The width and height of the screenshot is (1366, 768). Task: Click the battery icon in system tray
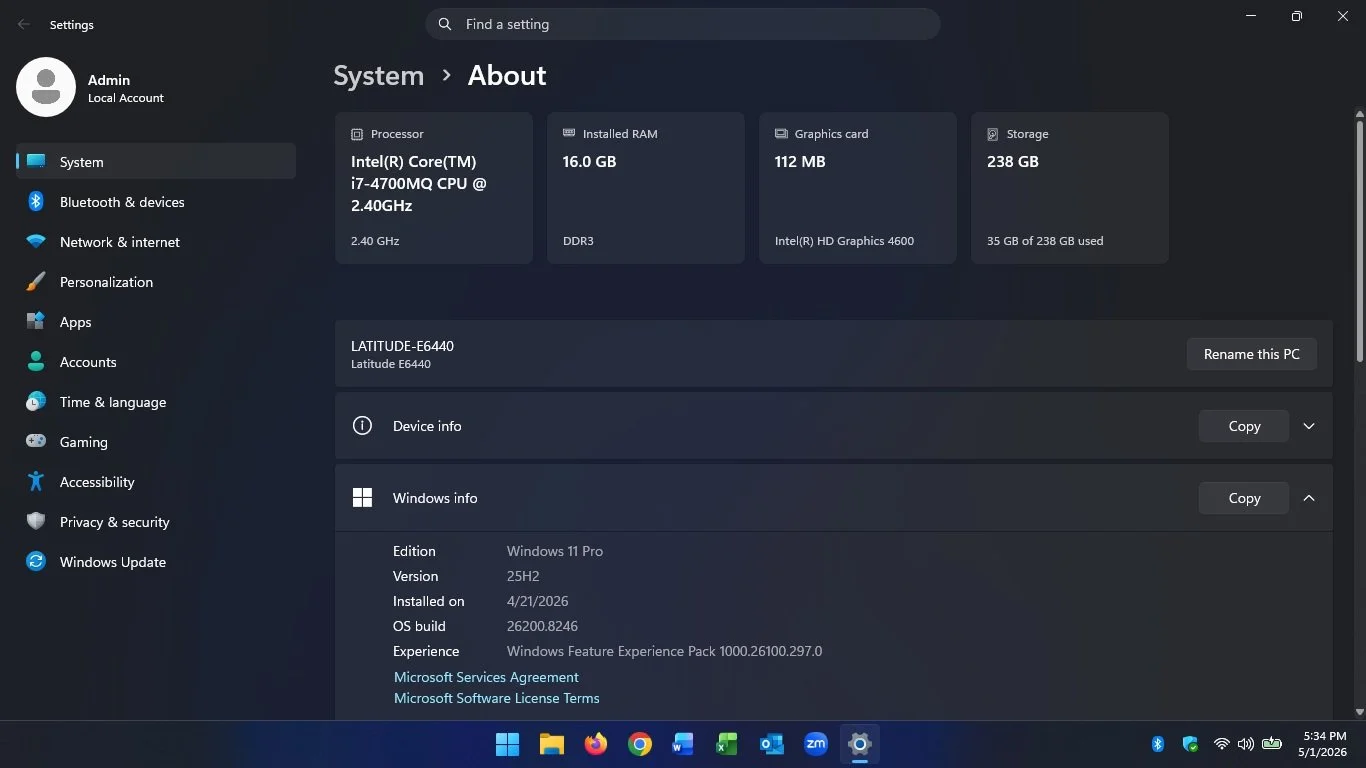click(x=1272, y=743)
